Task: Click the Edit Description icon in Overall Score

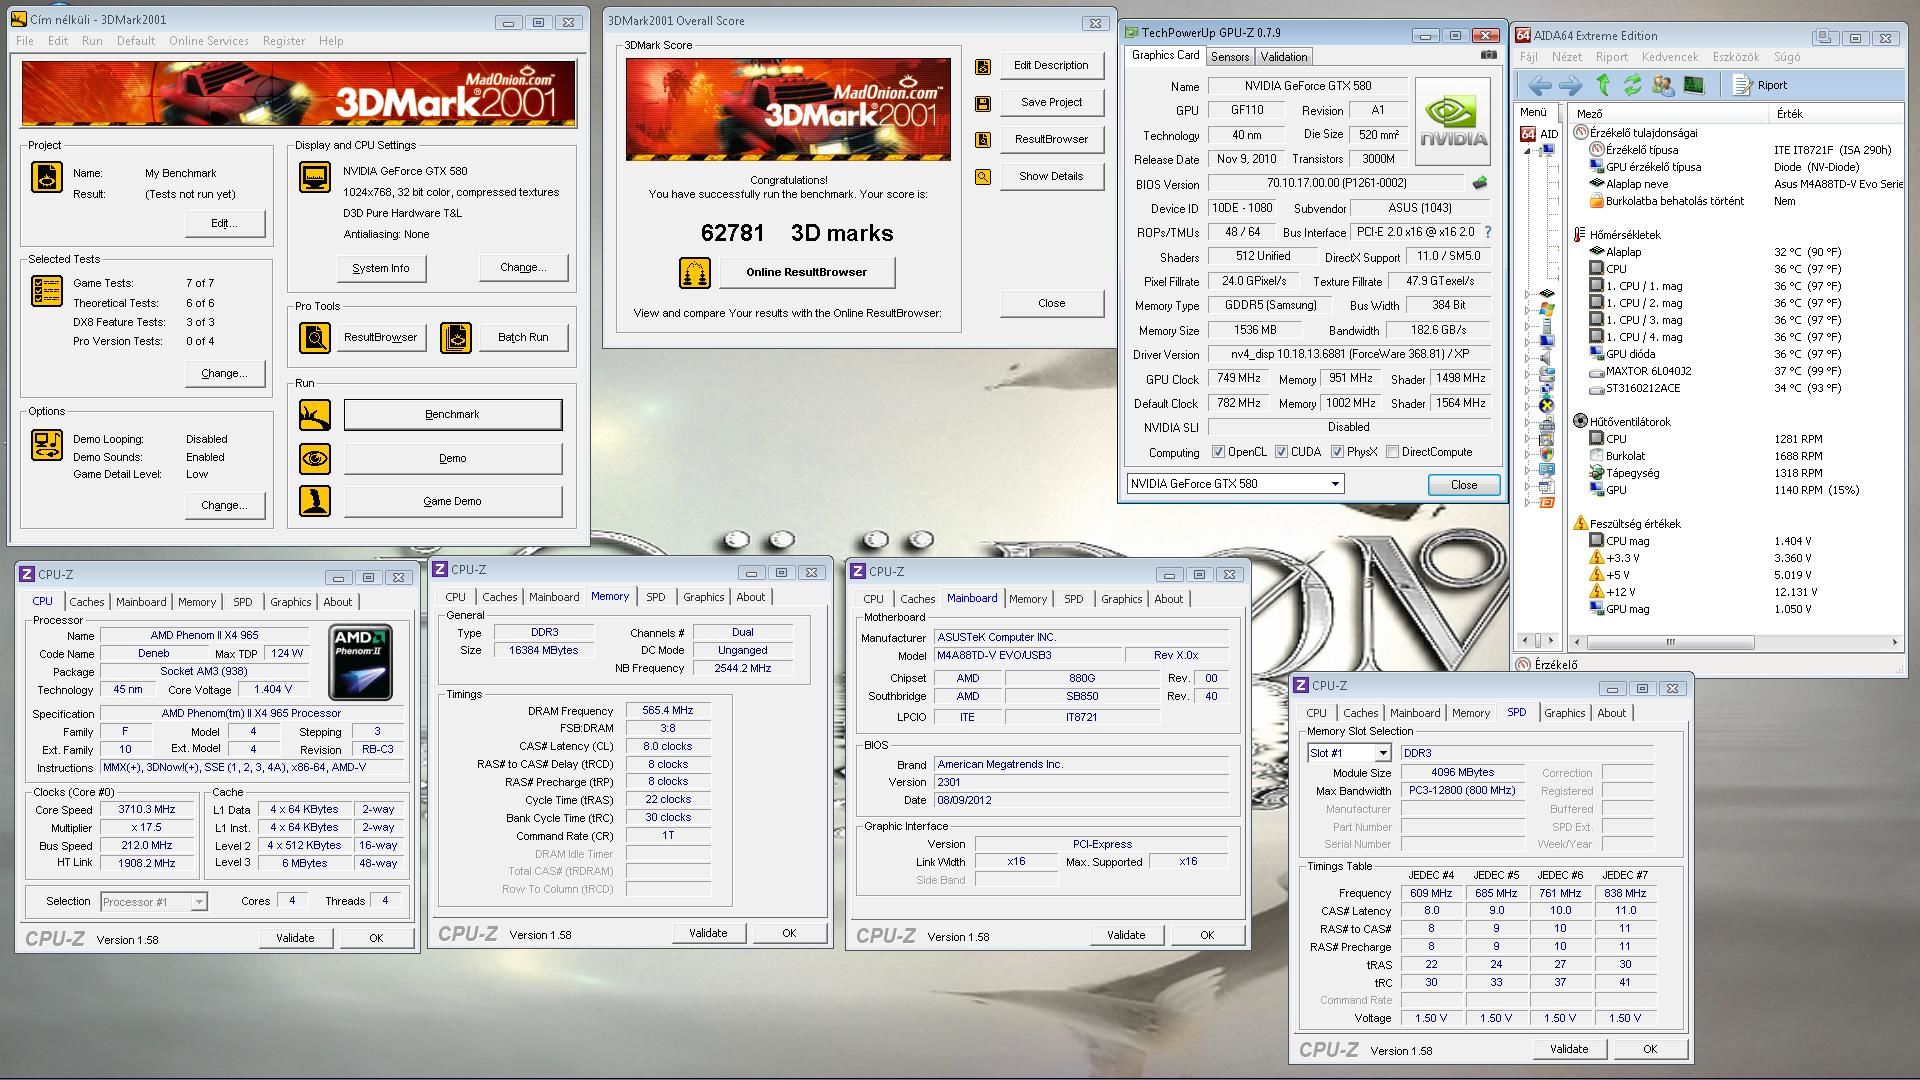Action: 983,66
